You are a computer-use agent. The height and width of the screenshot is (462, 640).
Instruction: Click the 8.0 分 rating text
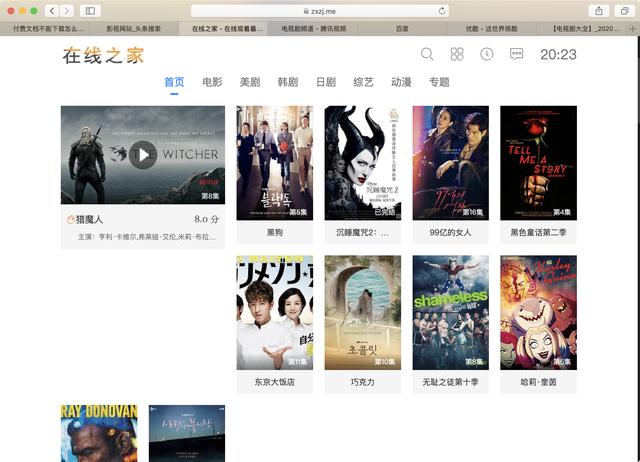tap(207, 219)
